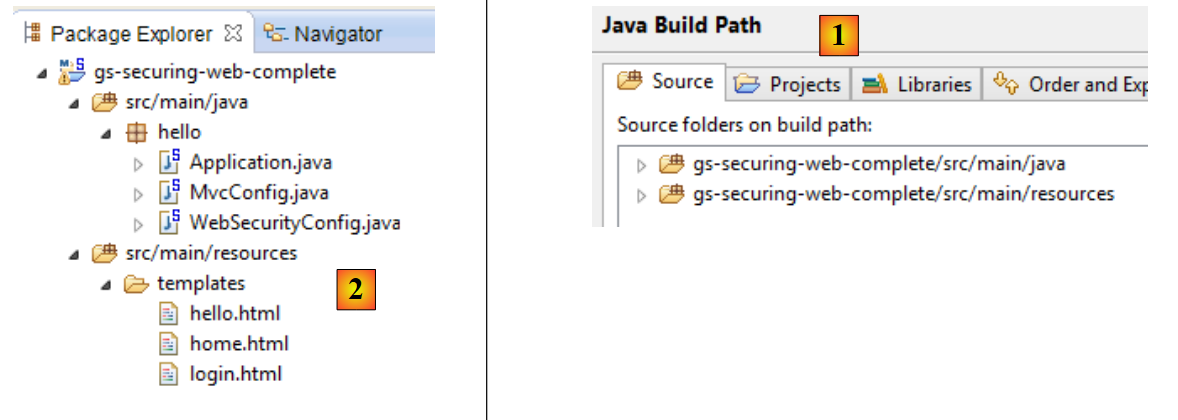Expand the MvcConfig.java tree node
This screenshot has height=420, width=1178.
pos(139,193)
